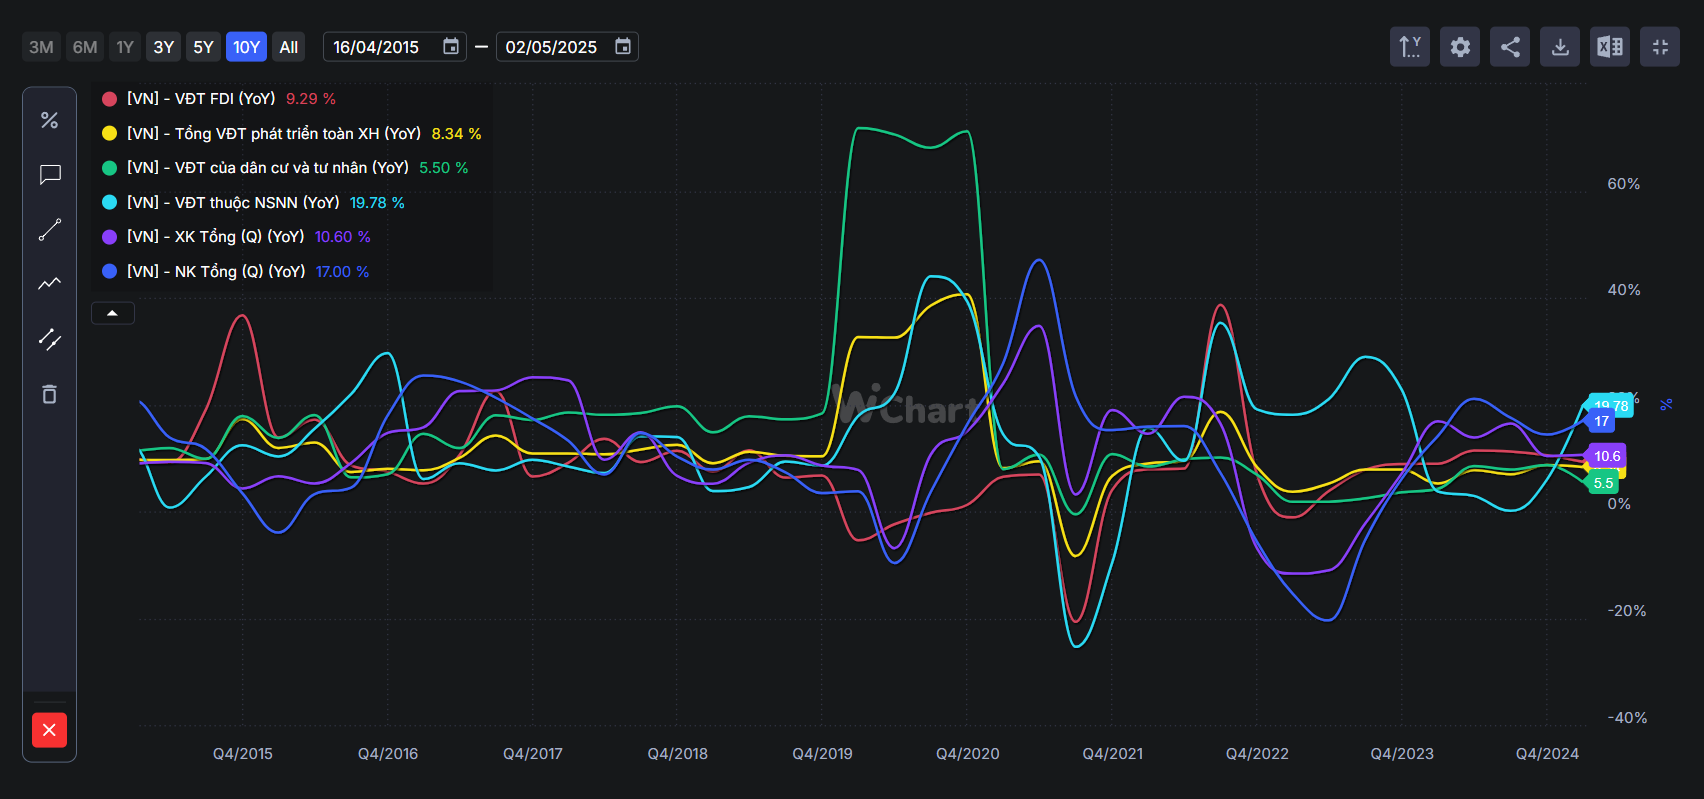Viewport: 1704px width, 799px height.
Task: Select the parallel lines channel tool
Action: pos(49,339)
